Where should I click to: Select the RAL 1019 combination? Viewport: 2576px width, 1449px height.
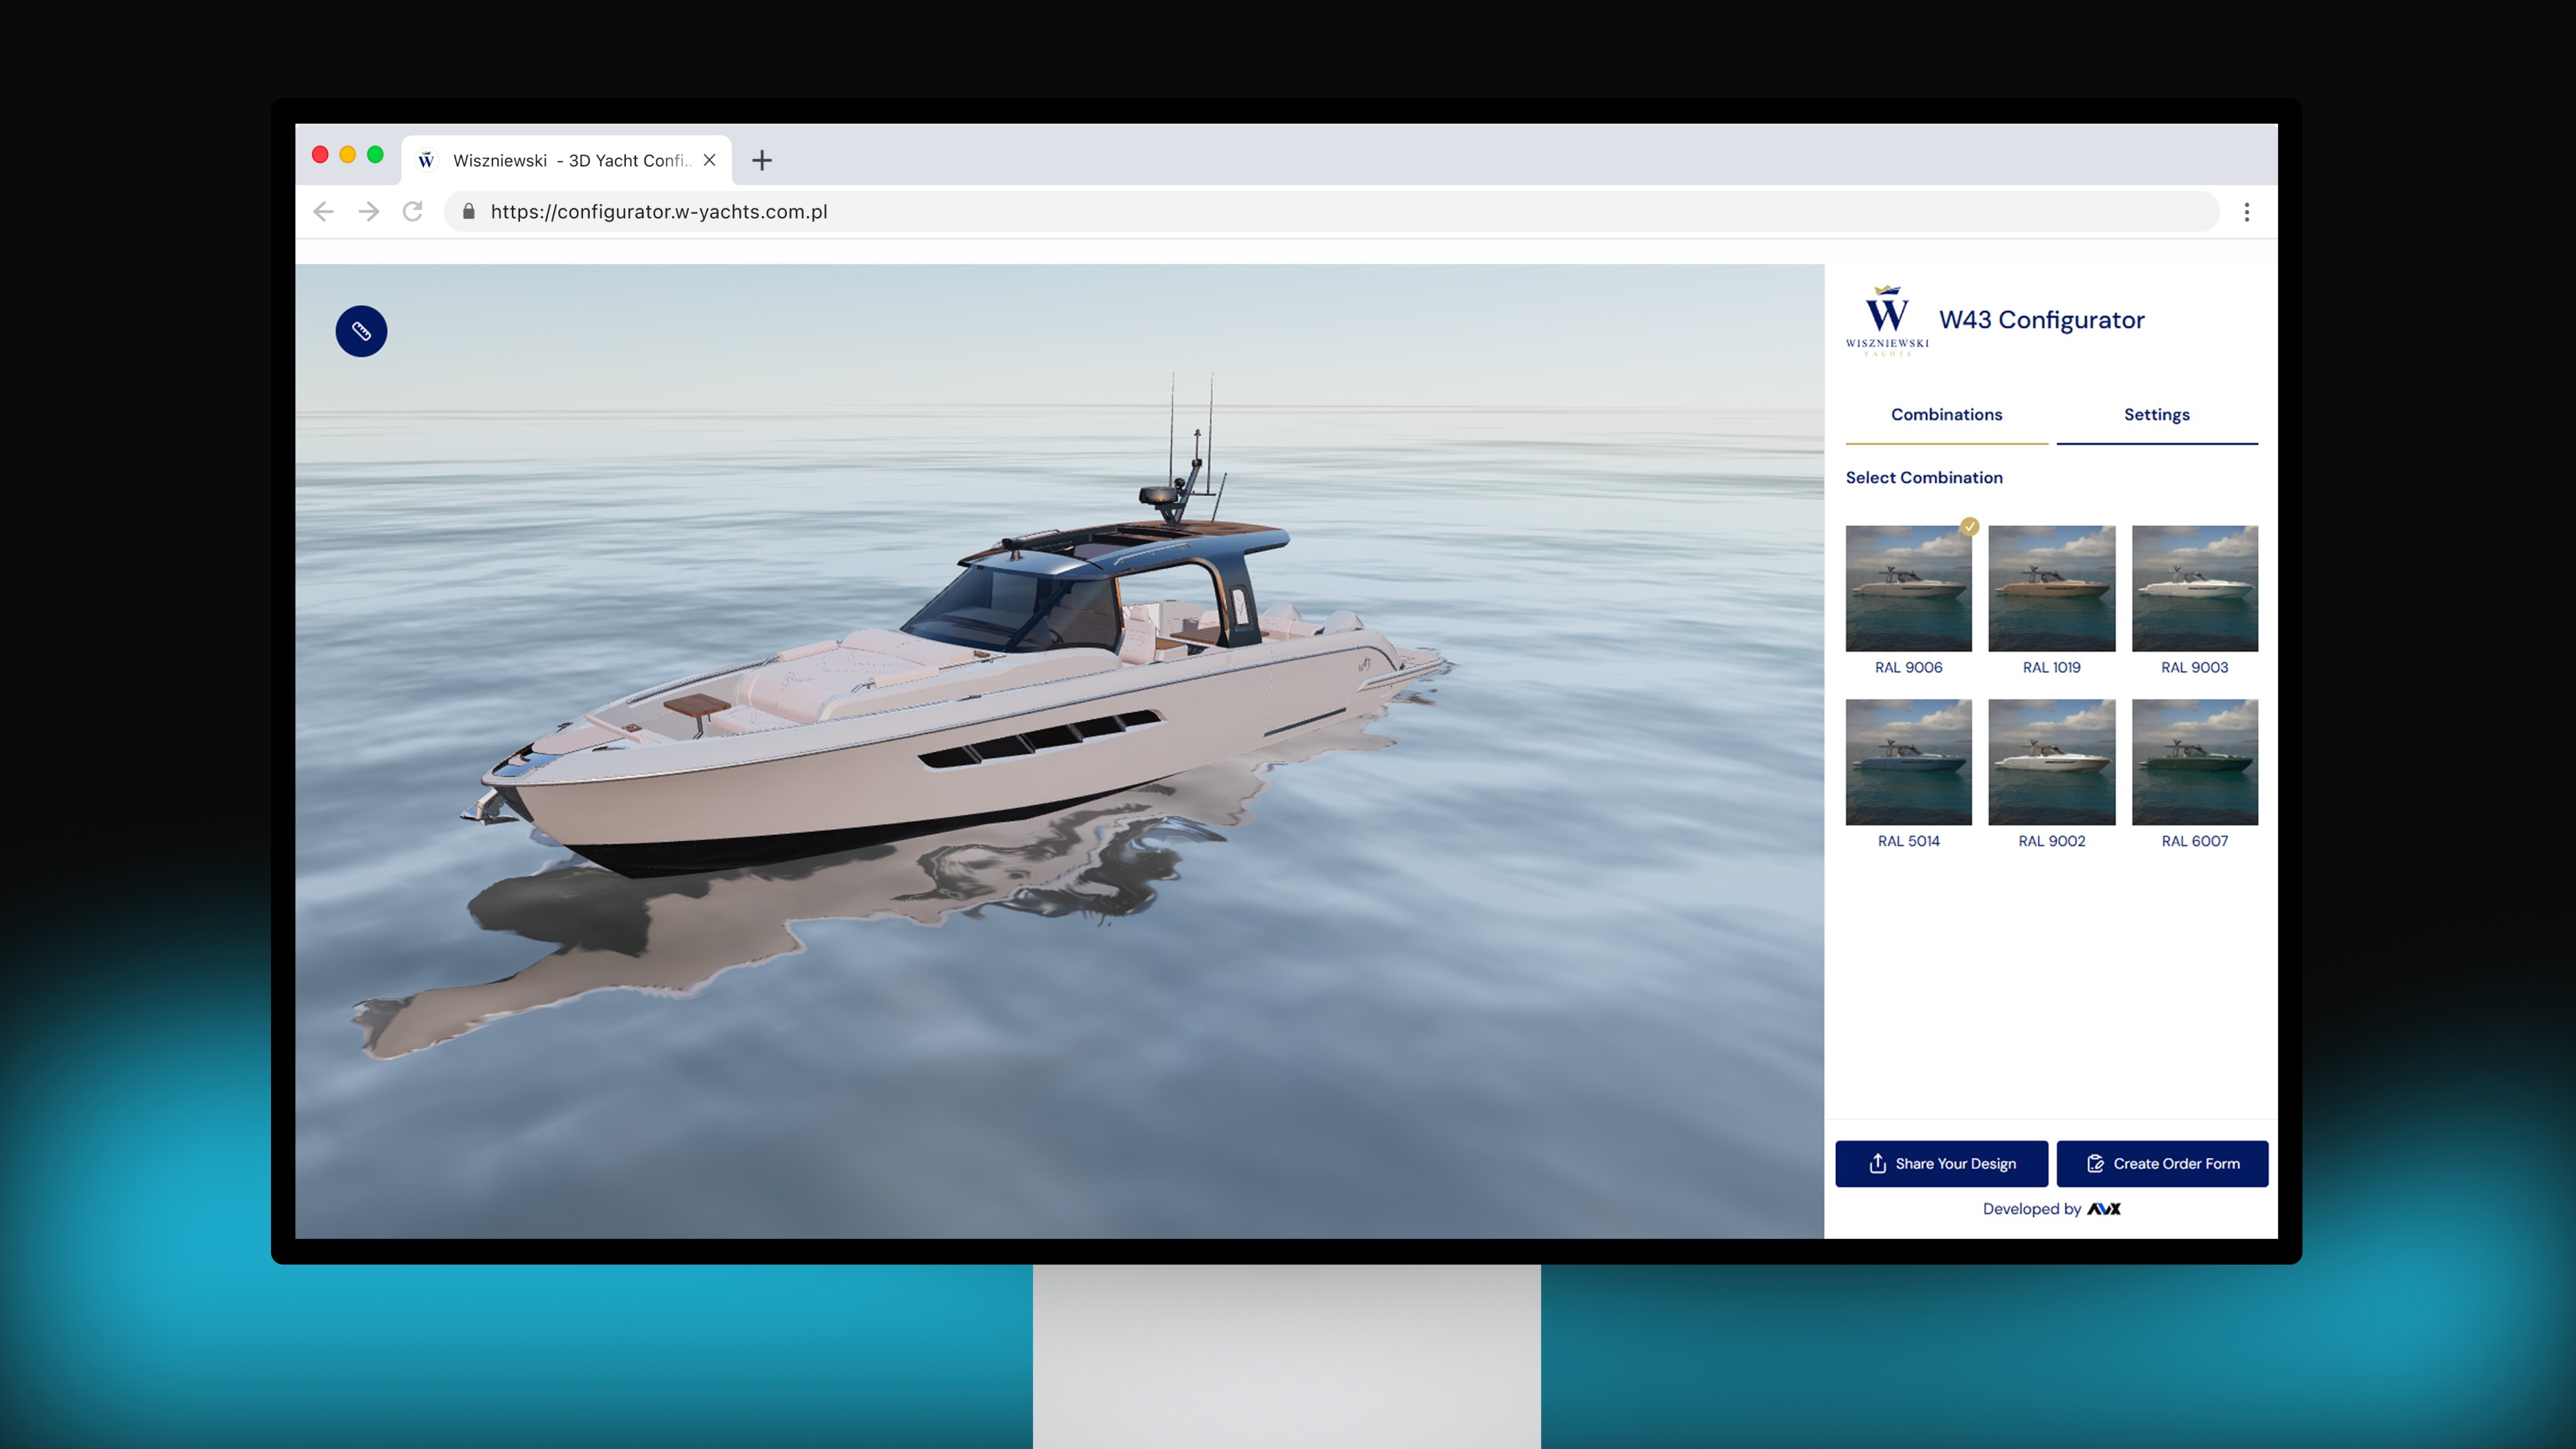(2051, 588)
